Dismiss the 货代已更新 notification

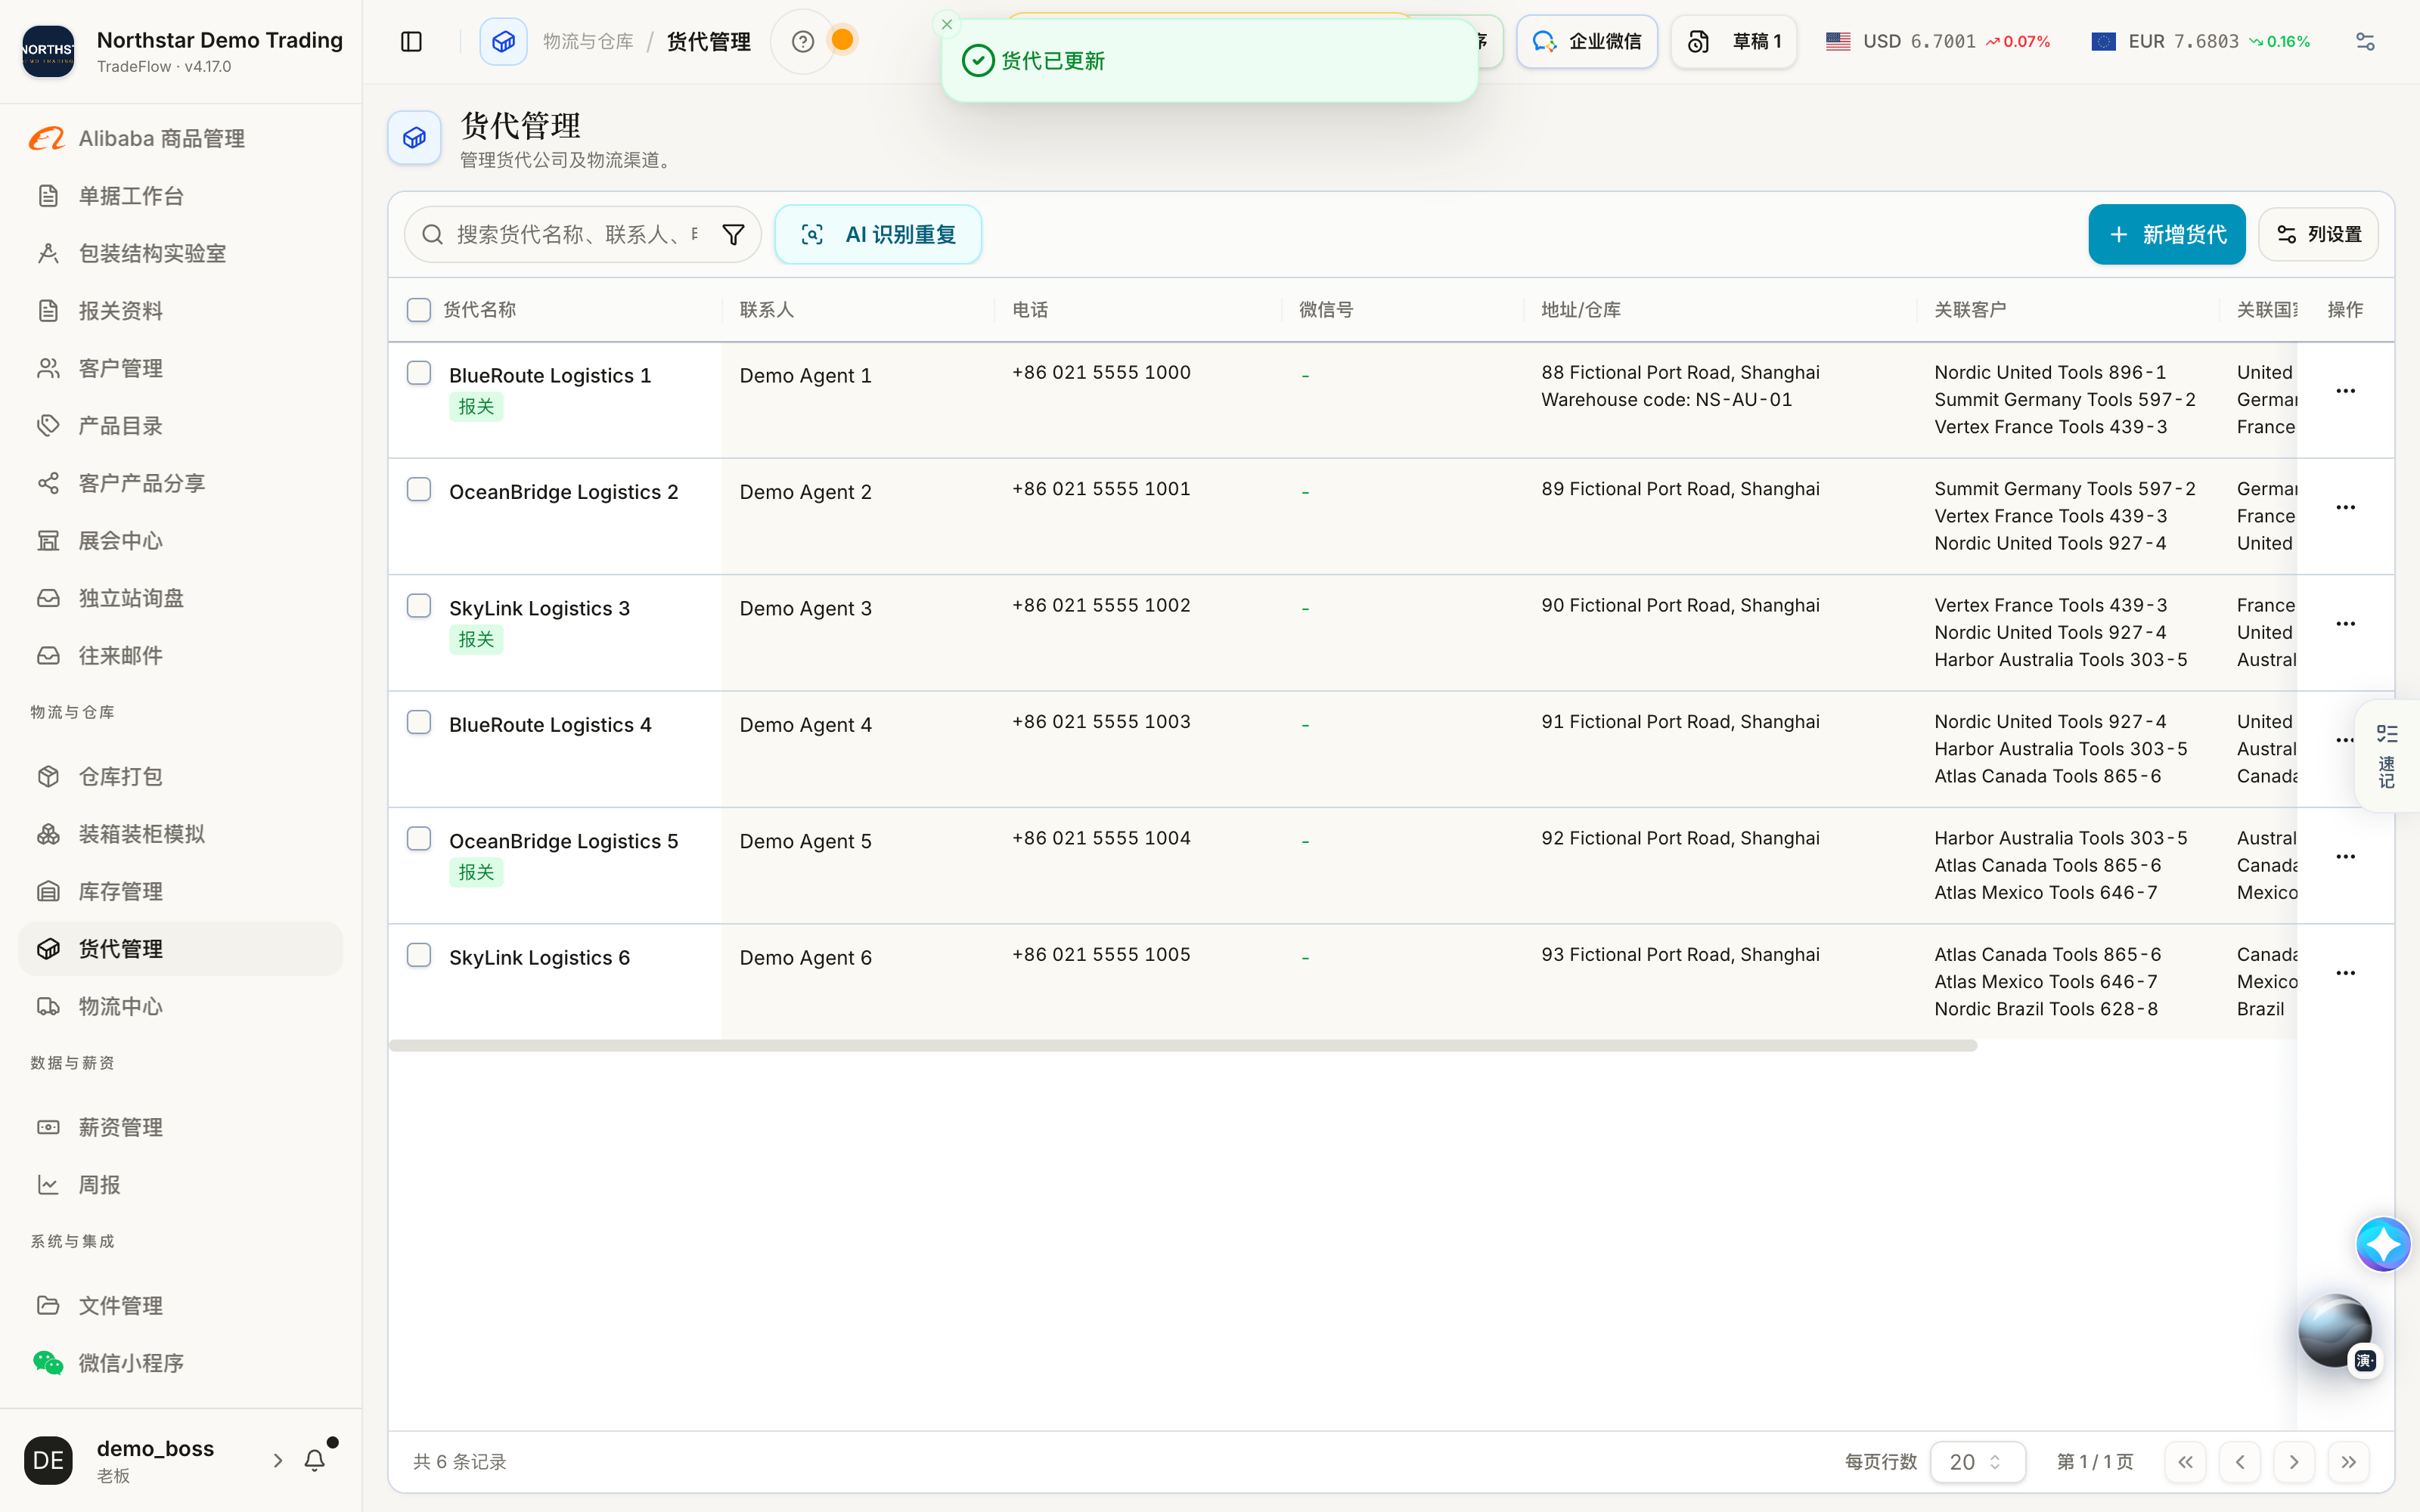coord(946,24)
